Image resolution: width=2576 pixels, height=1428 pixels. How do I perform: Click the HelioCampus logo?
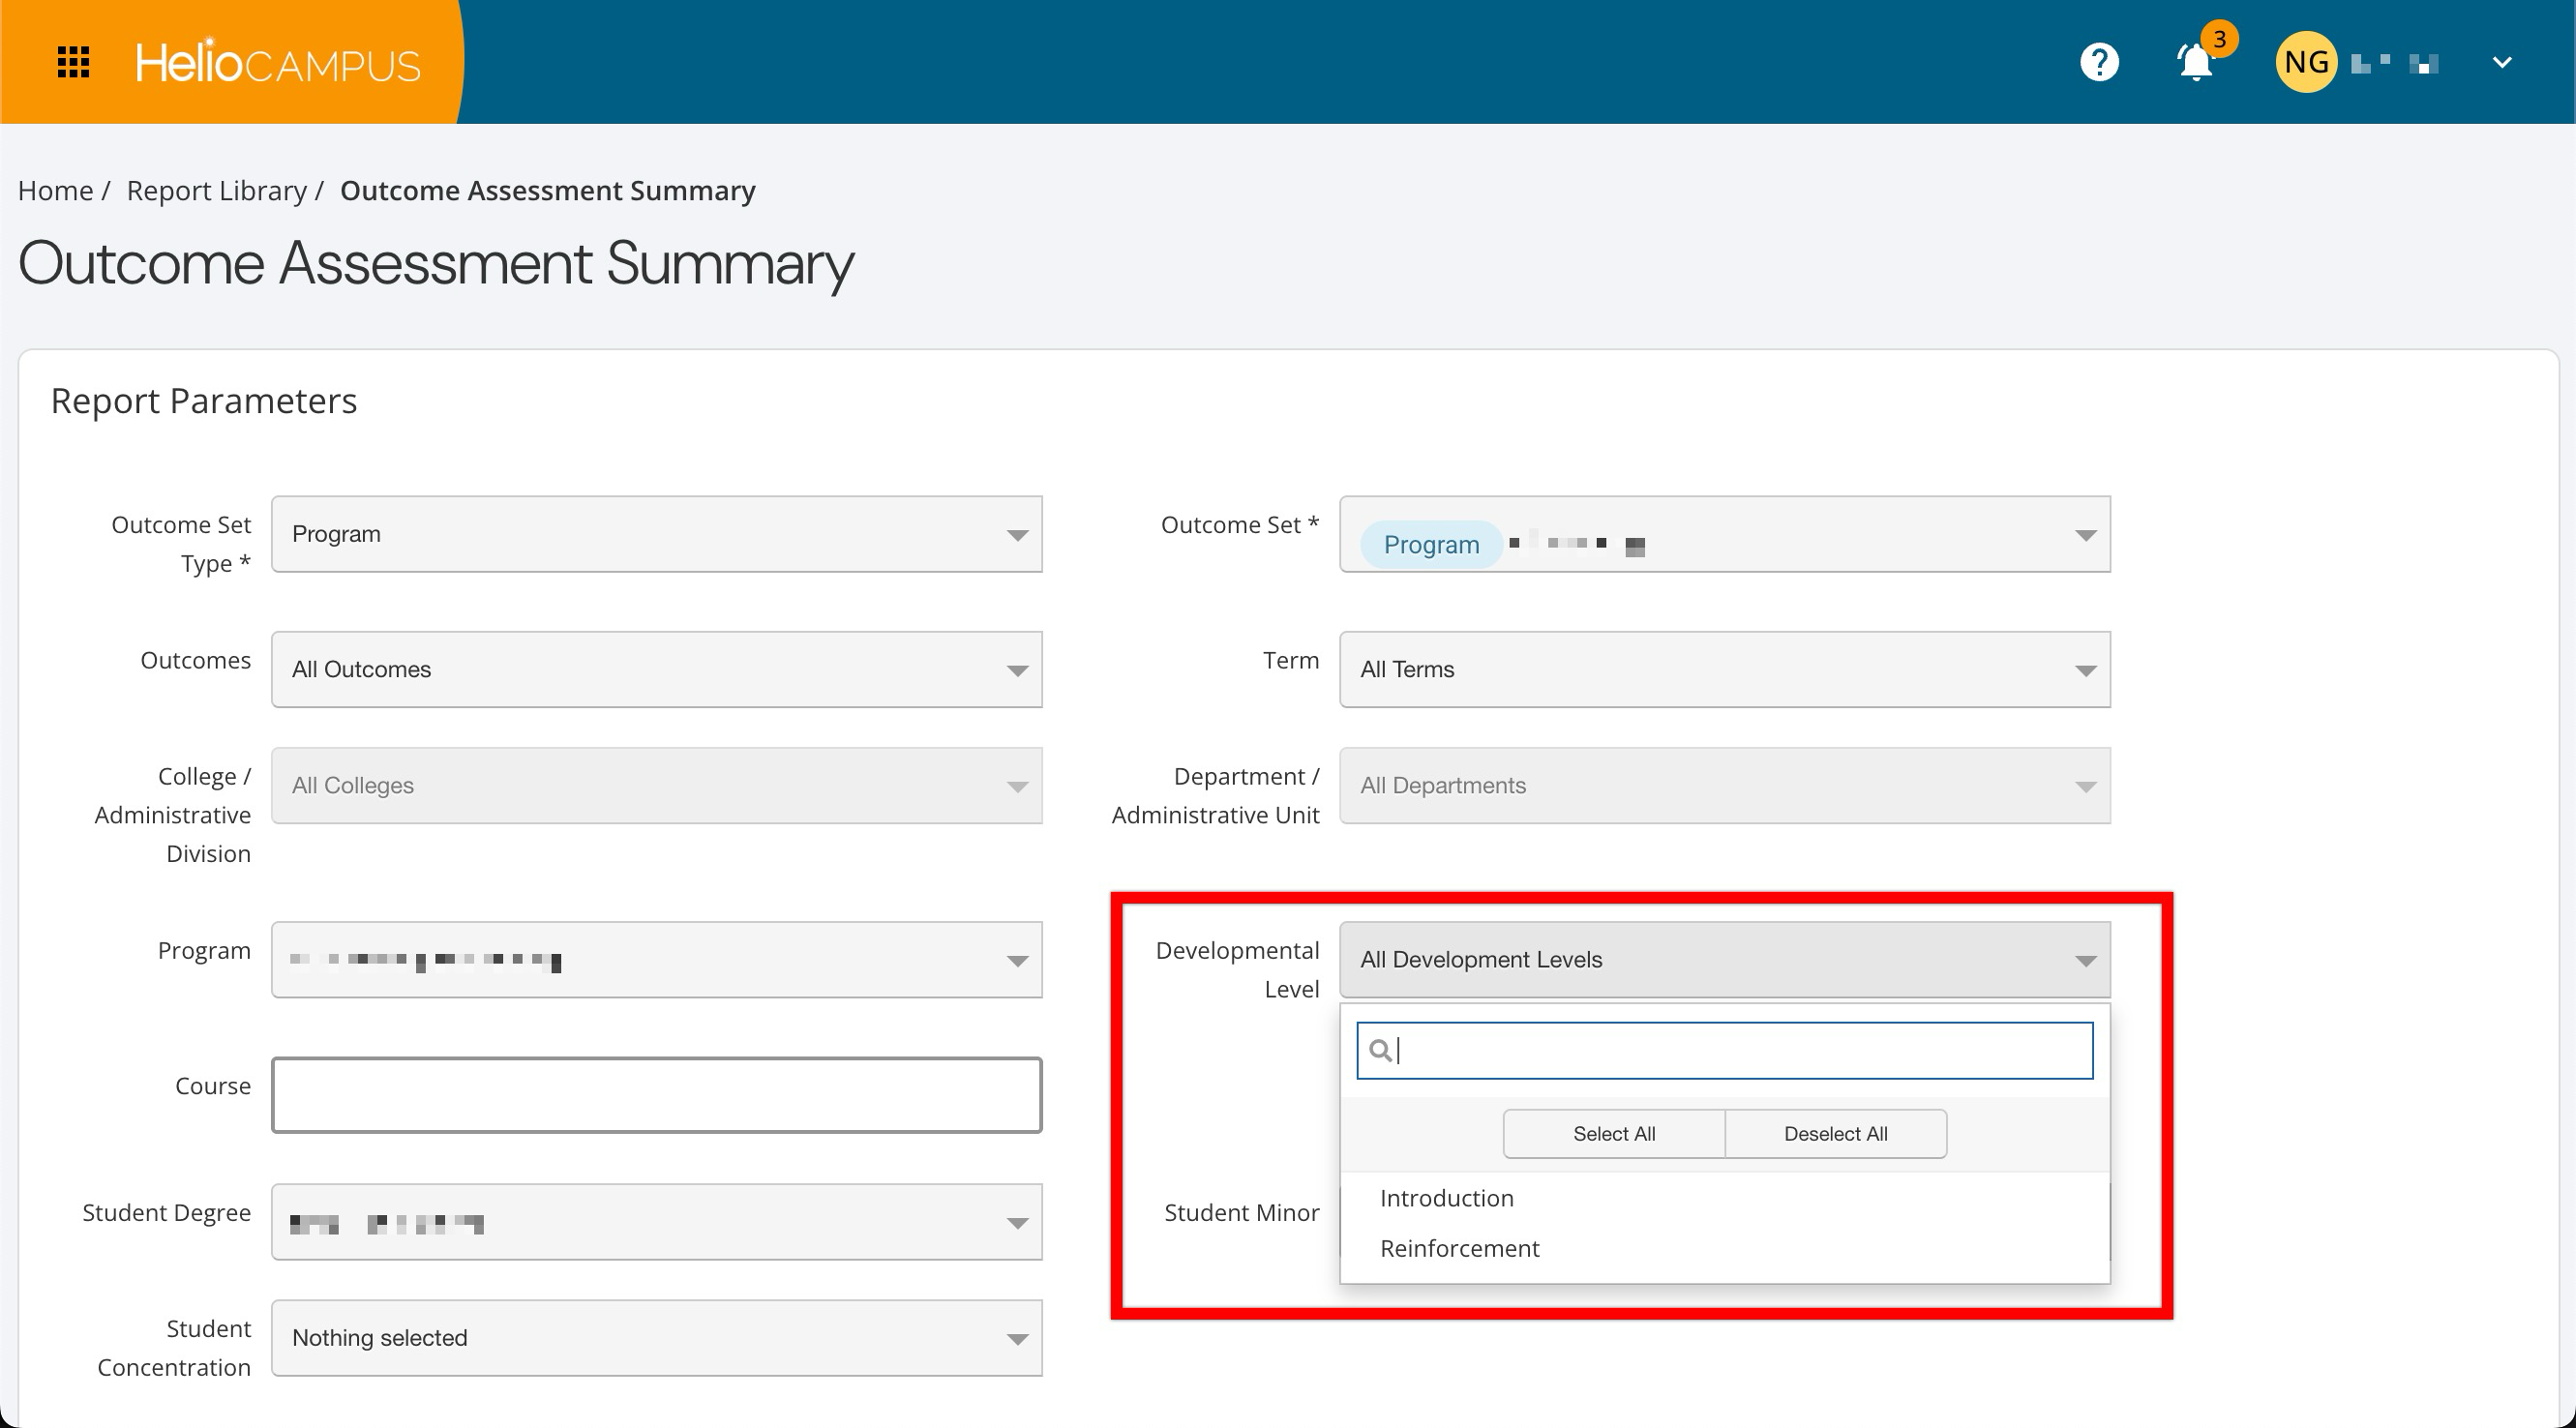(x=278, y=63)
